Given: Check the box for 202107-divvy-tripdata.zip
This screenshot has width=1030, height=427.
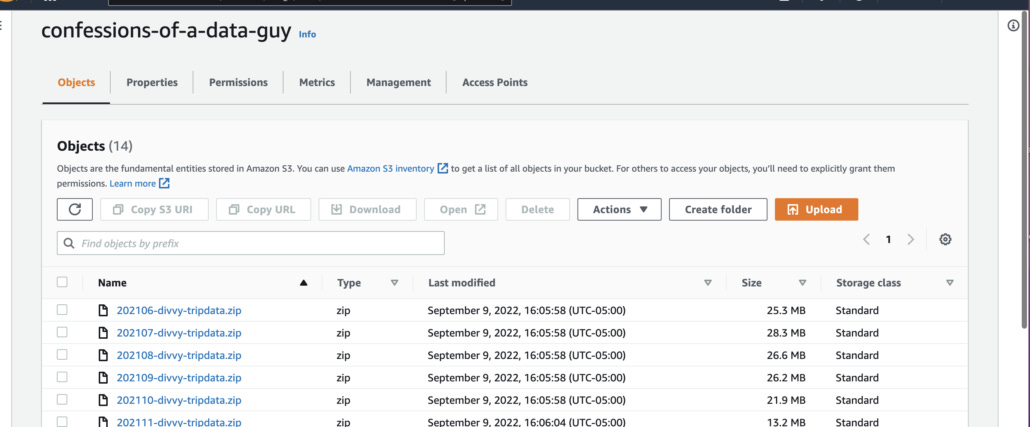Looking at the screenshot, I should pos(62,332).
